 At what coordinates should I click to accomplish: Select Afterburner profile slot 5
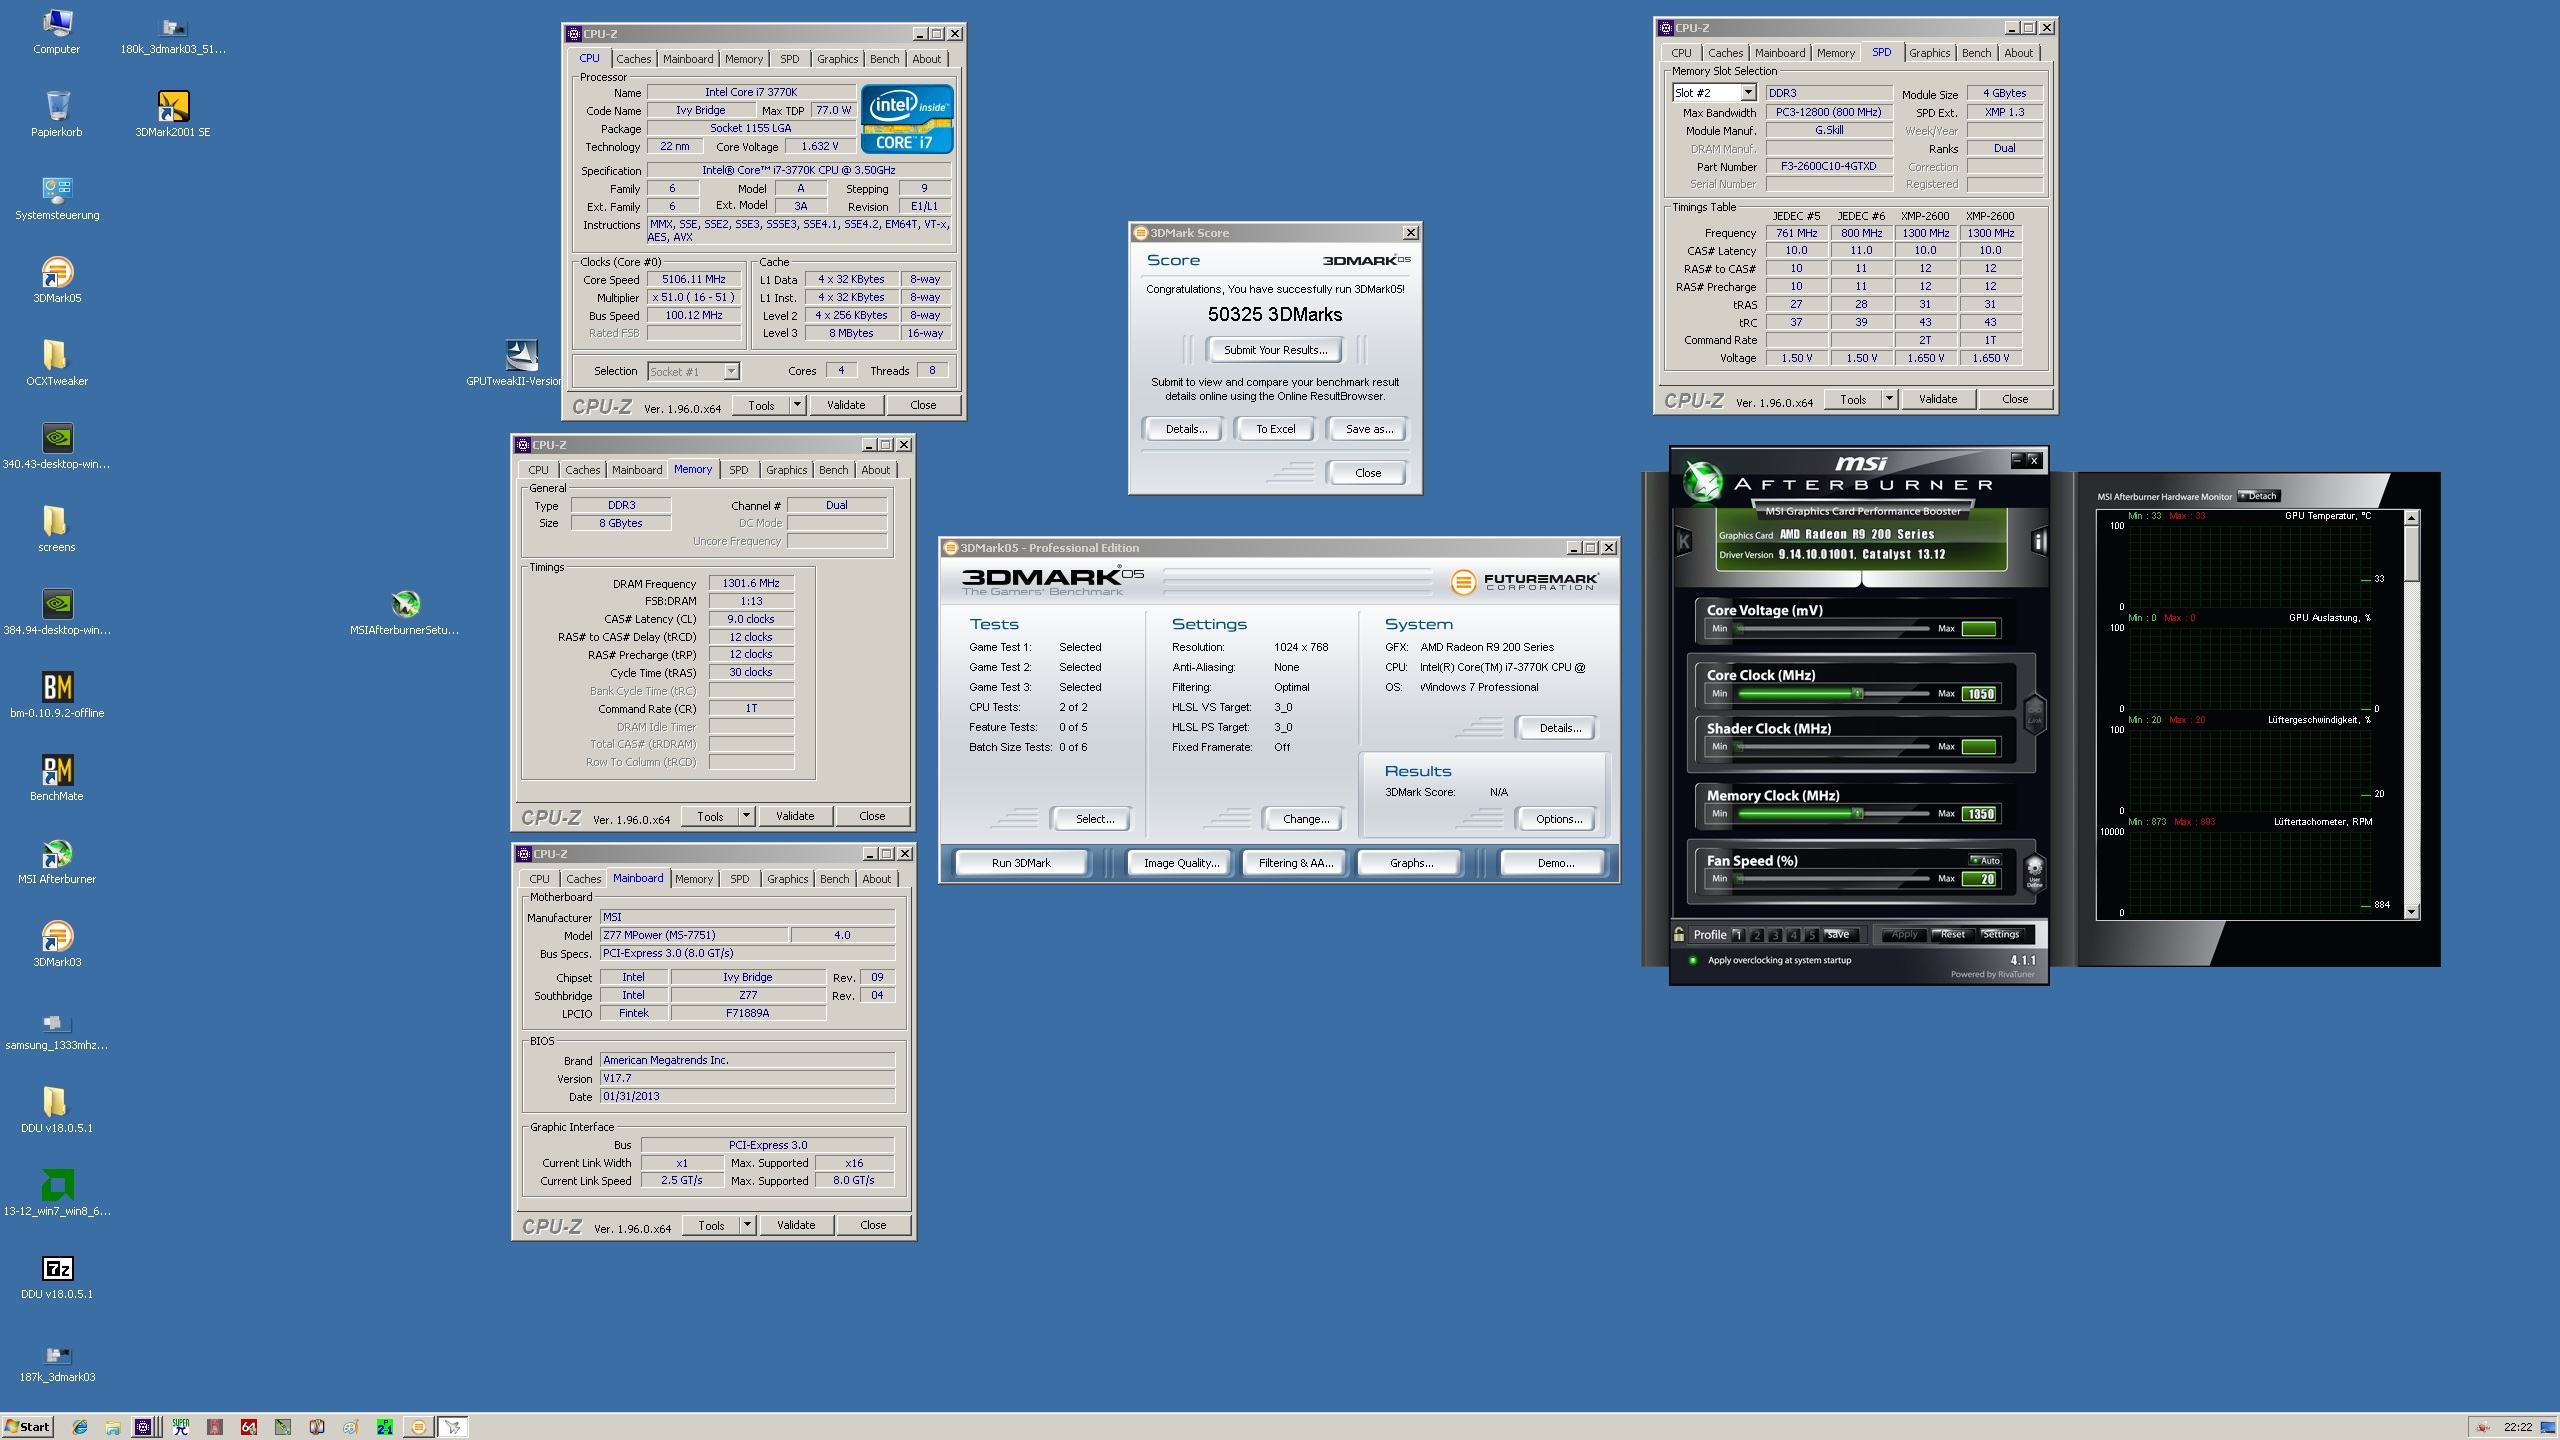tap(1811, 935)
